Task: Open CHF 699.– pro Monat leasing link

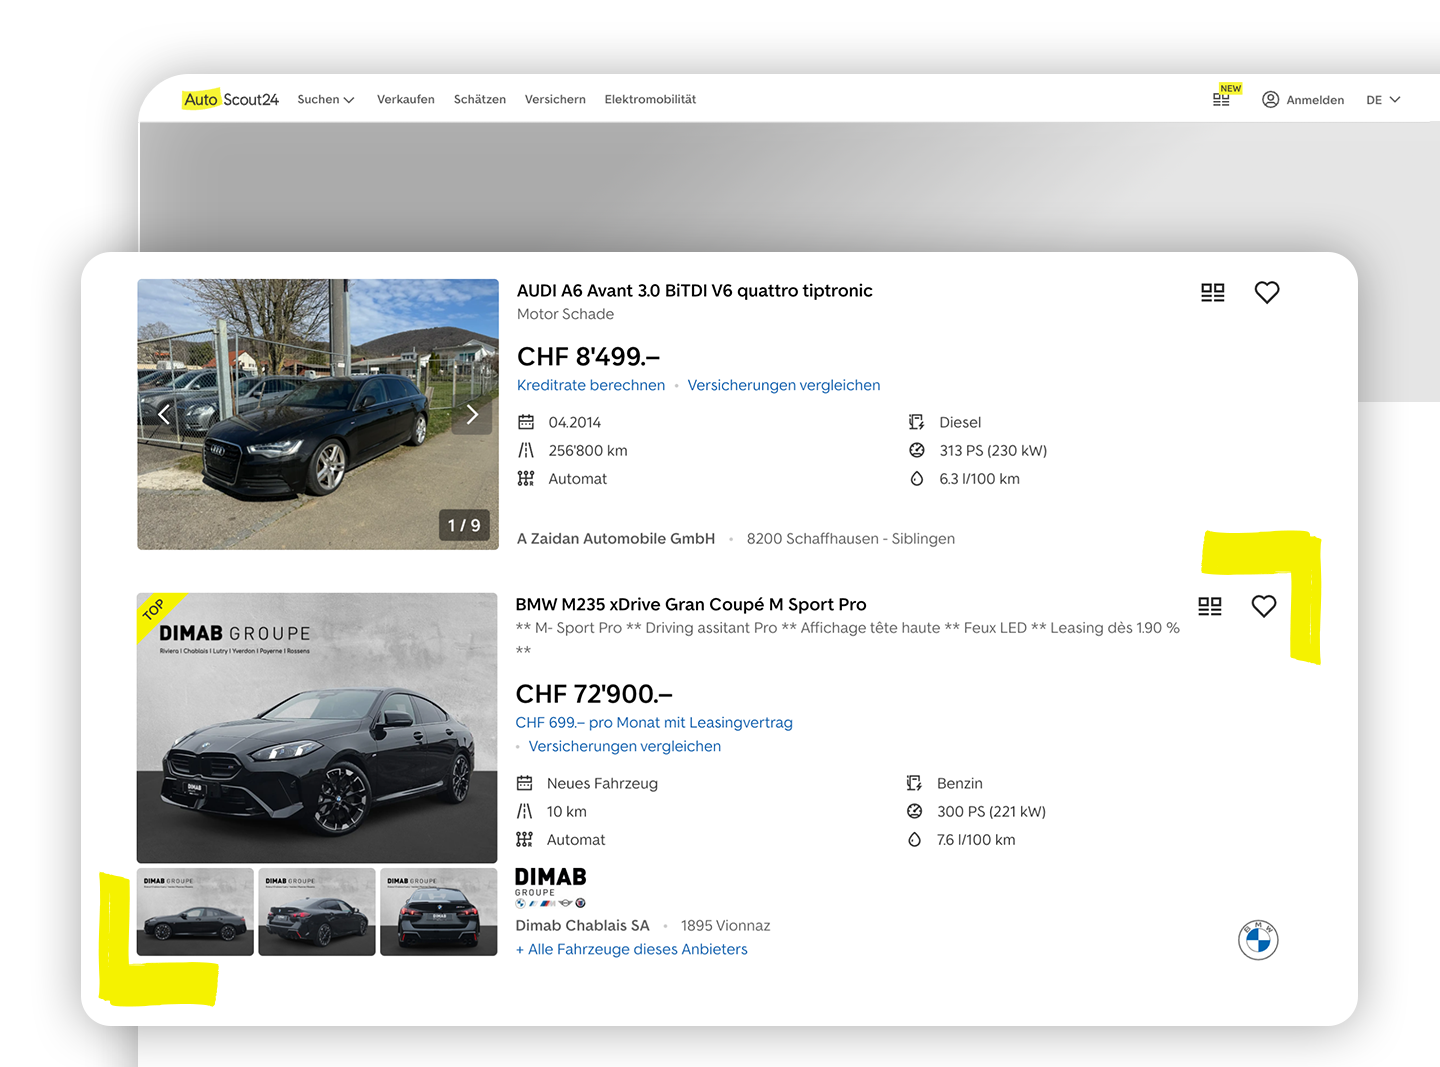Action: pos(653,722)
